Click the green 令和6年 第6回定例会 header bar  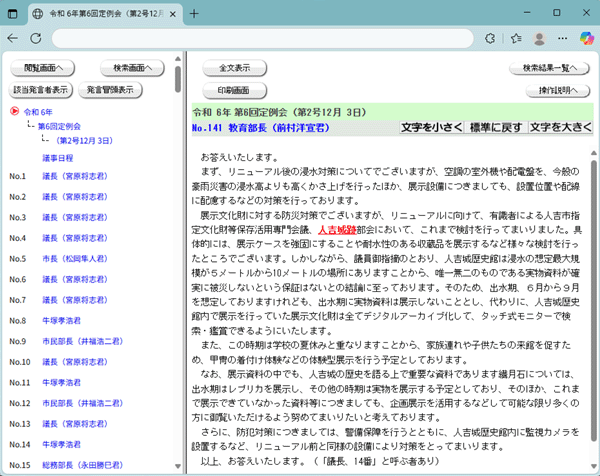392,112
